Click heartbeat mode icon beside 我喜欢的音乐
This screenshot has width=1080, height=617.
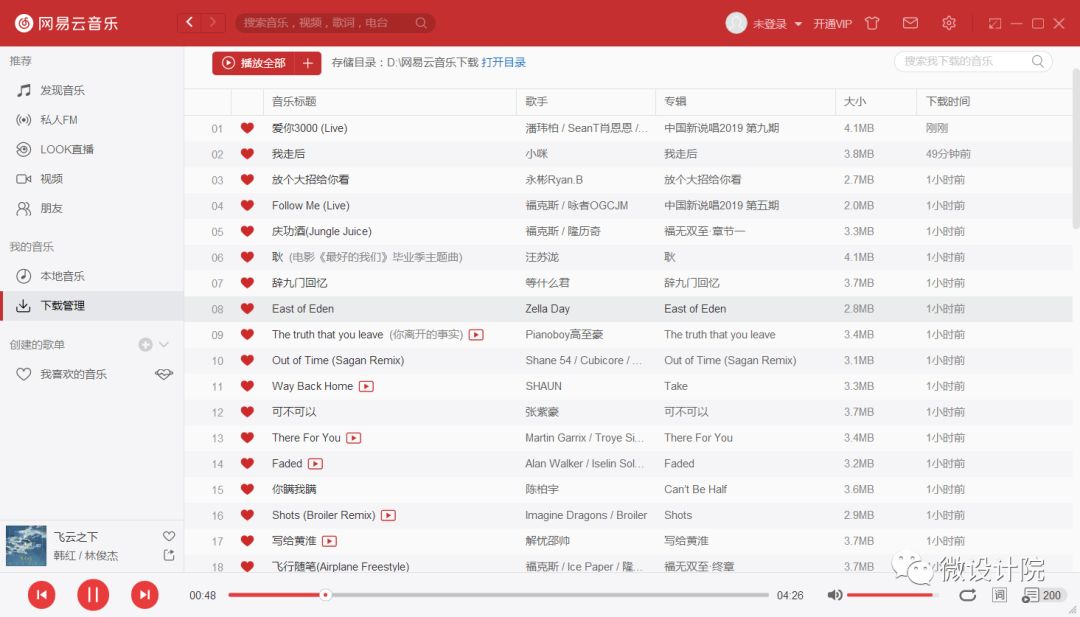pos(164,374)
